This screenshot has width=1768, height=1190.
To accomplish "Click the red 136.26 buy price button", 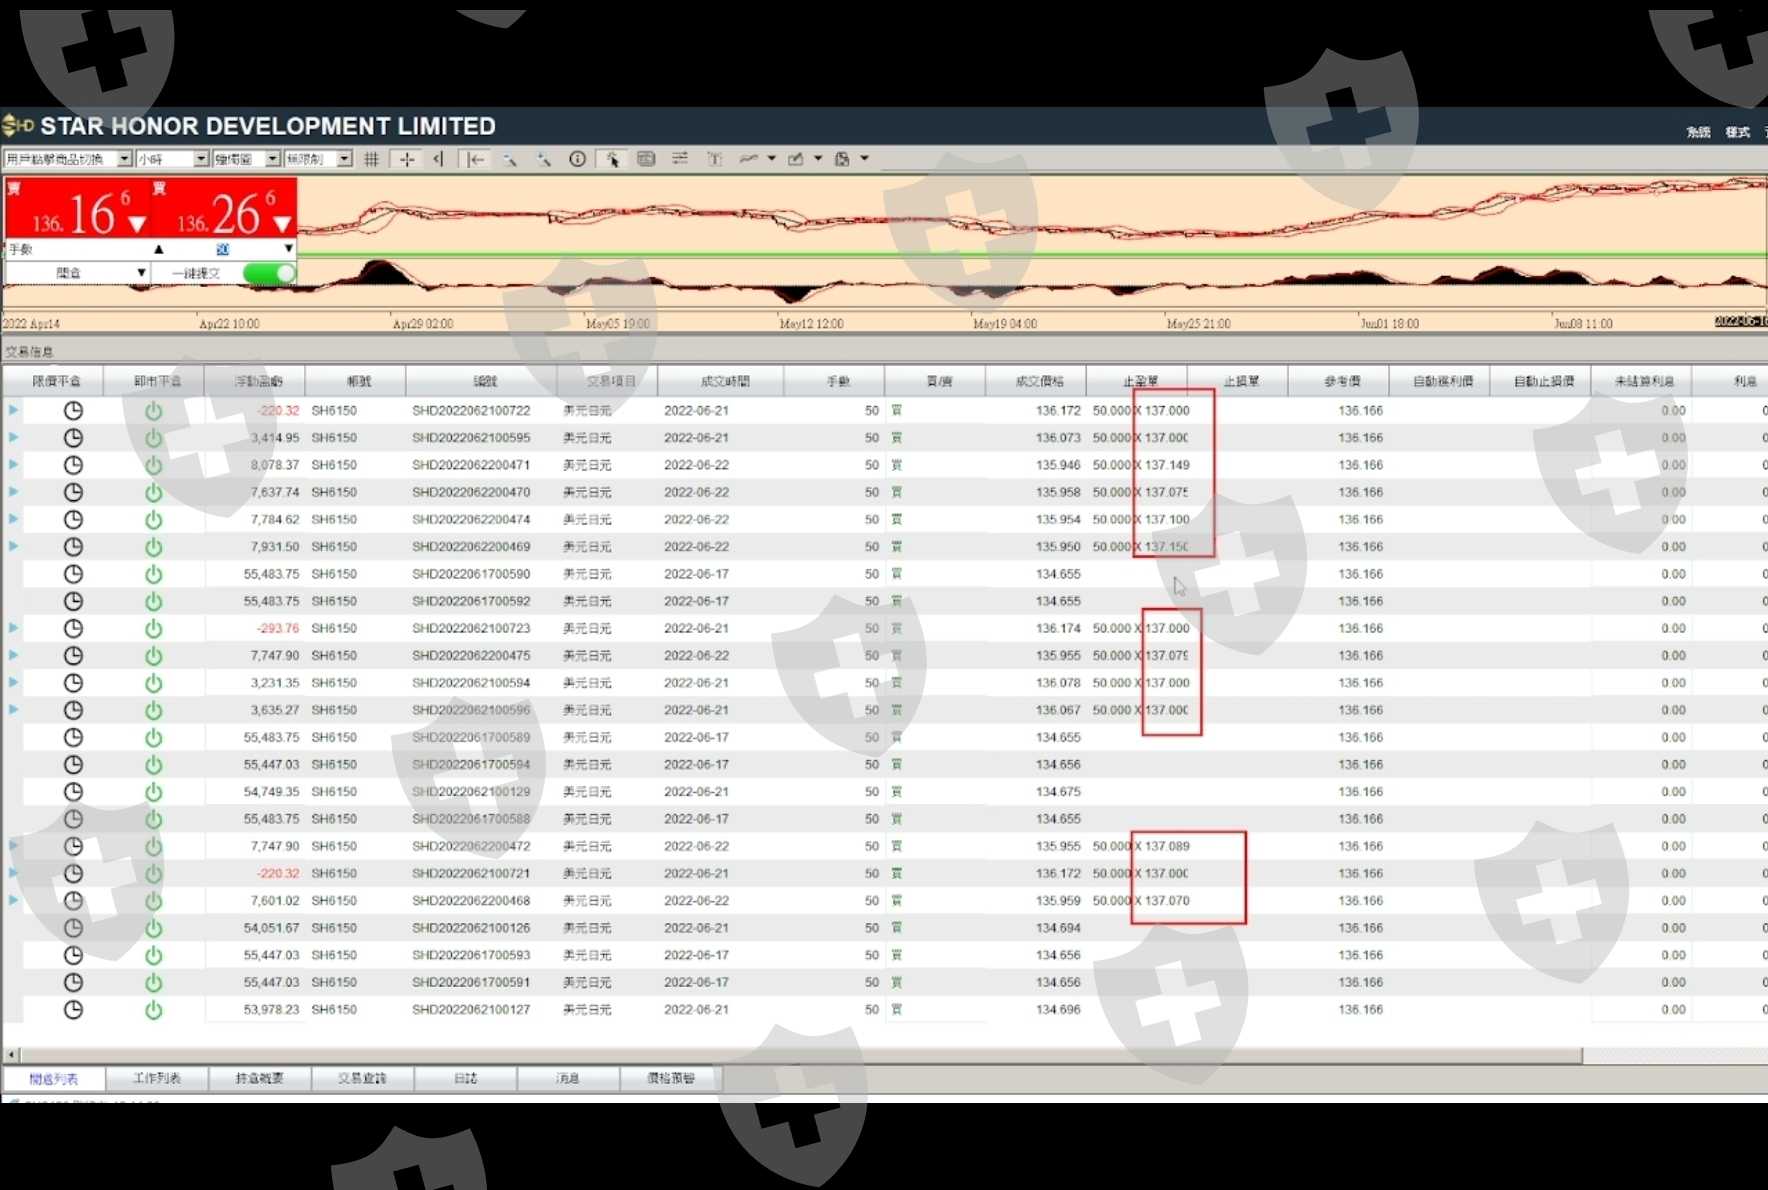I will point(223,211).
